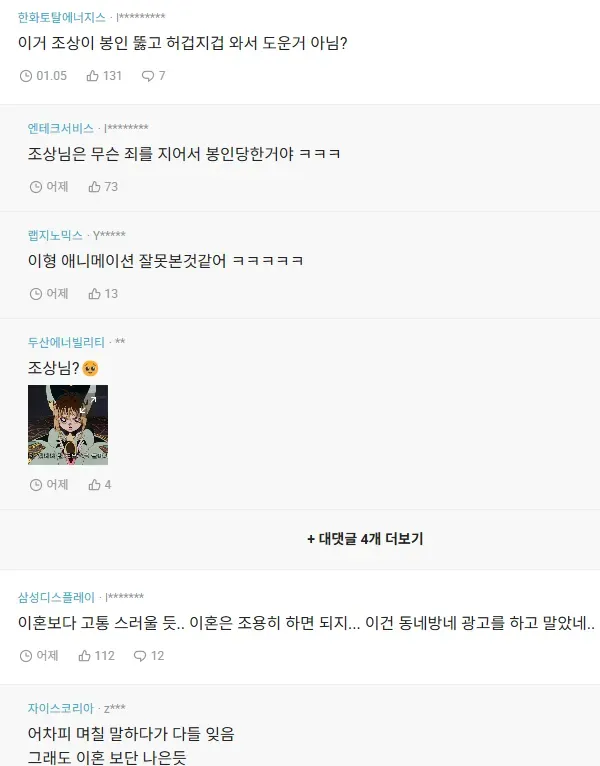Like the 랩지노믹스 reply with 13 likes
The width and height of the screenshot is (600, 766).
coord(103,294)
